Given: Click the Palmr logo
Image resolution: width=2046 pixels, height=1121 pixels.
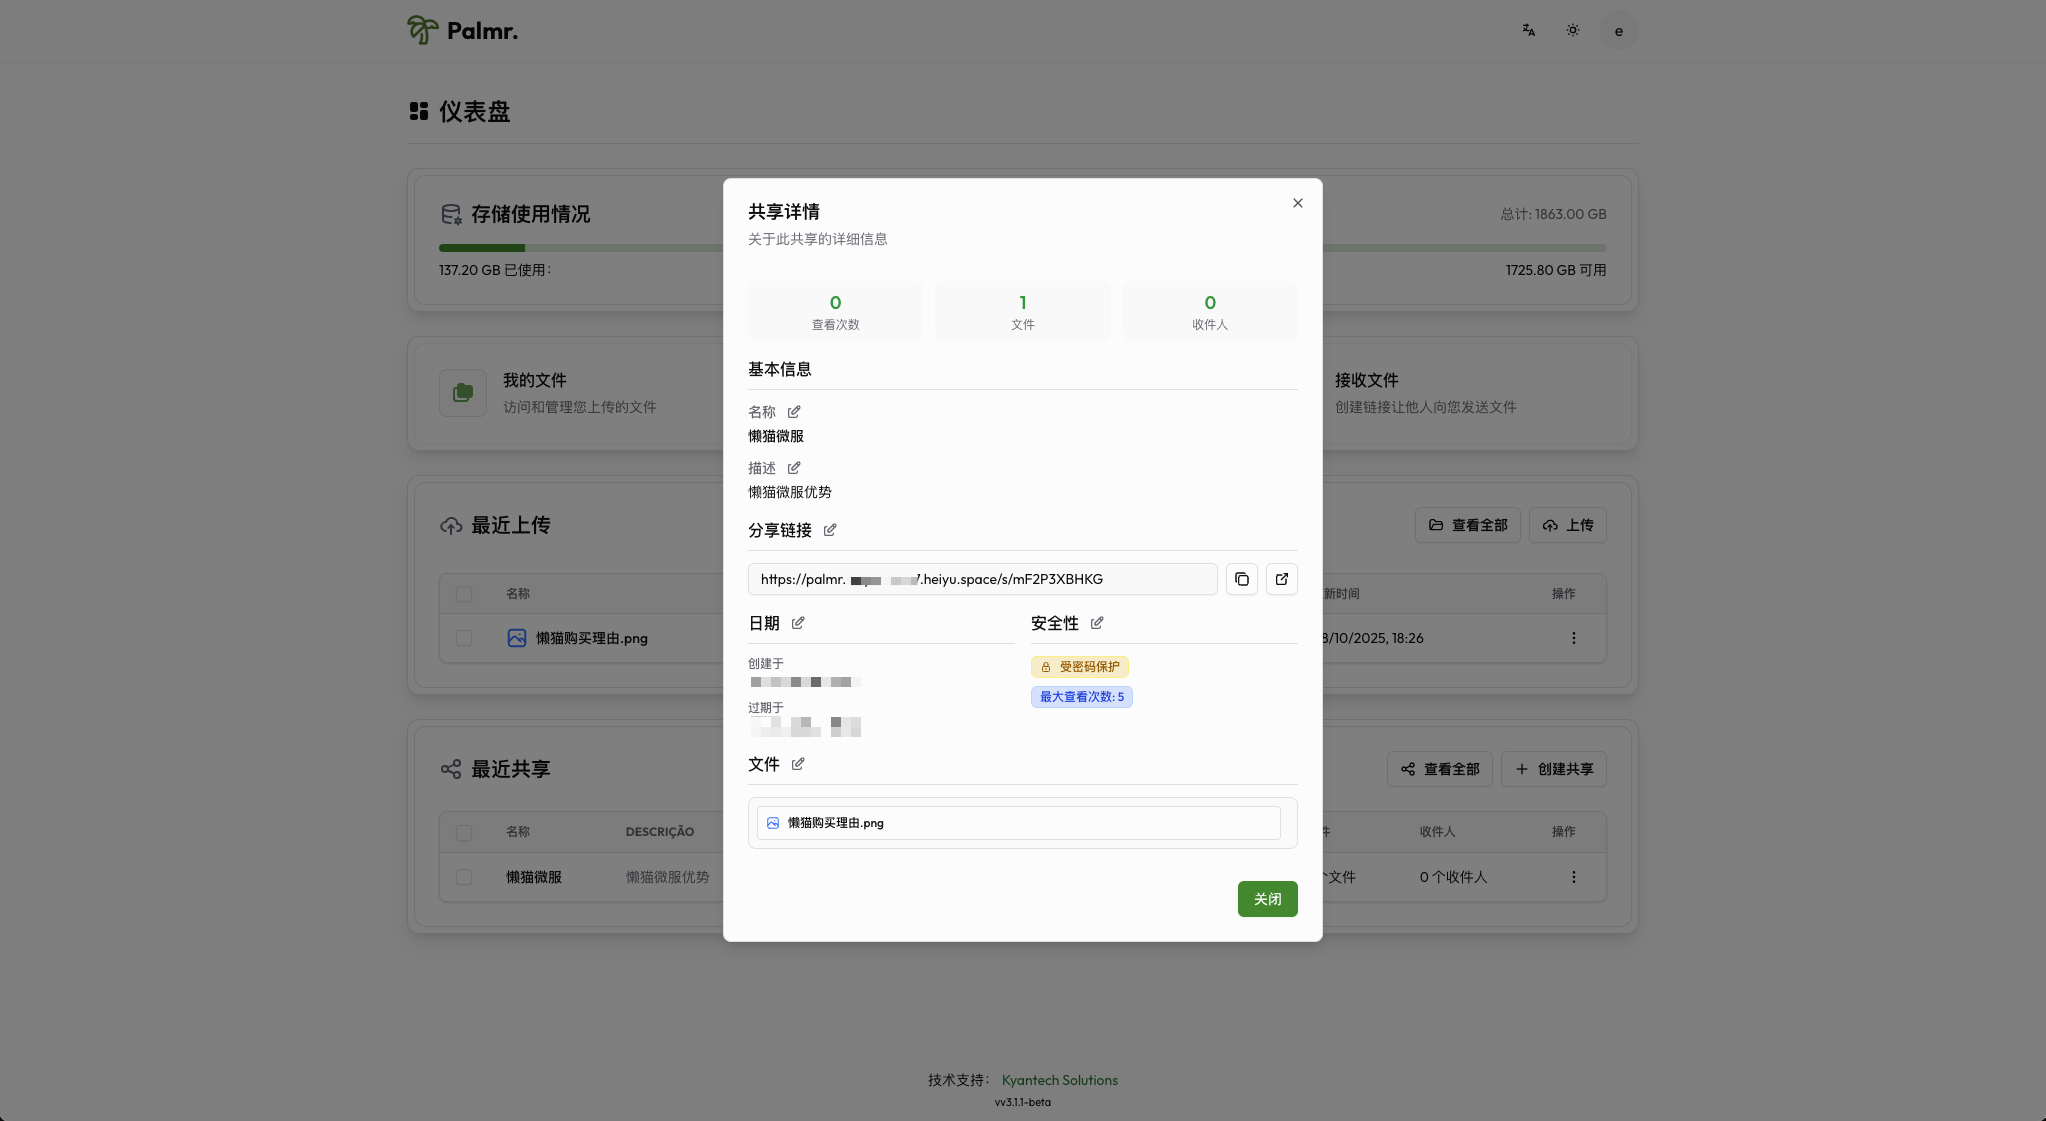Looking at the screenshot, I should [462, 31].
